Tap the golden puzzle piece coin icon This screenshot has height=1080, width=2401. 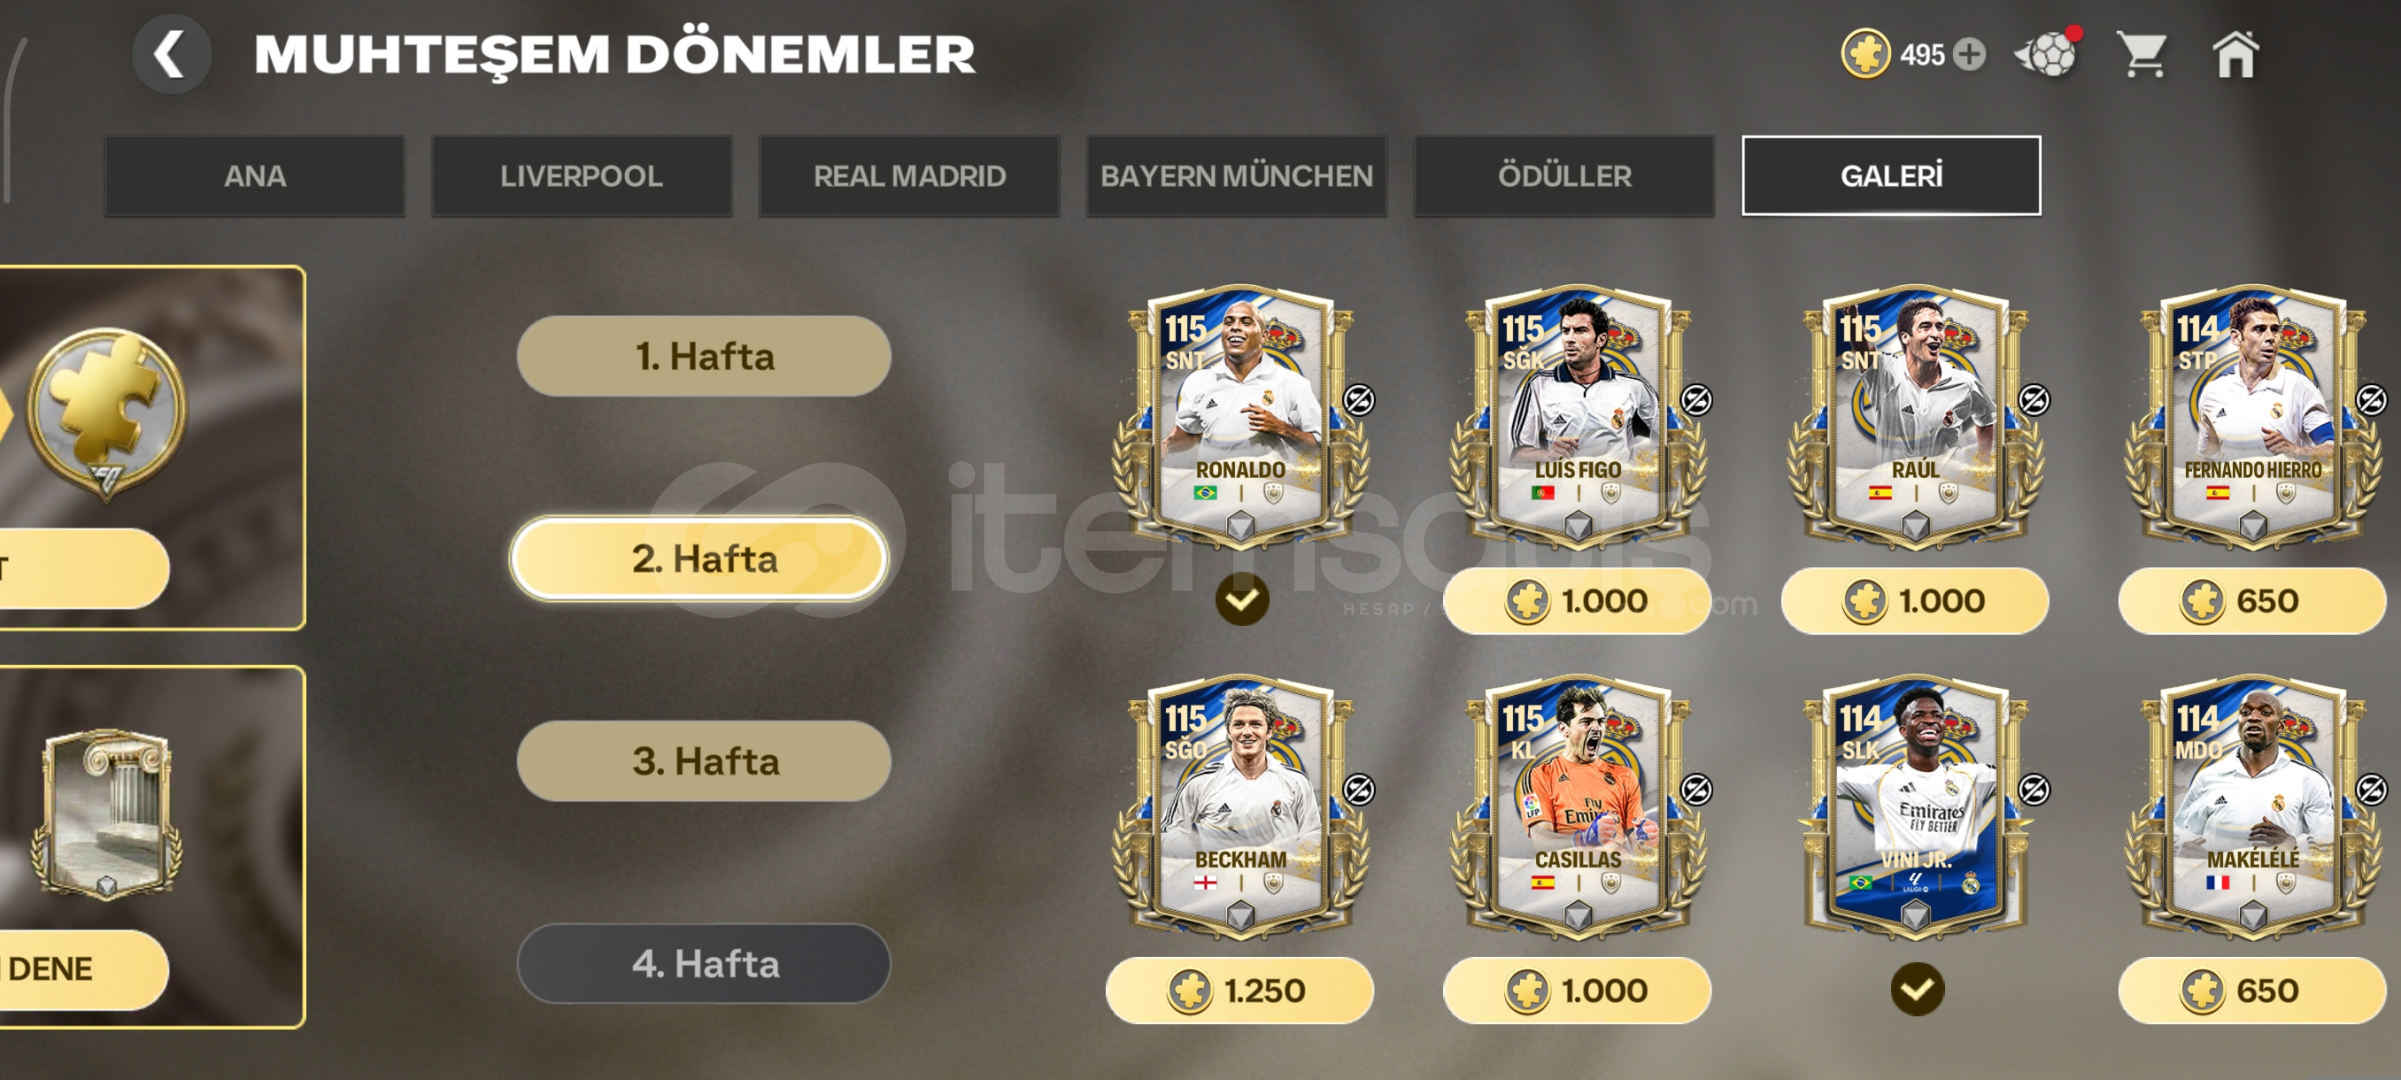(1865, 54)
